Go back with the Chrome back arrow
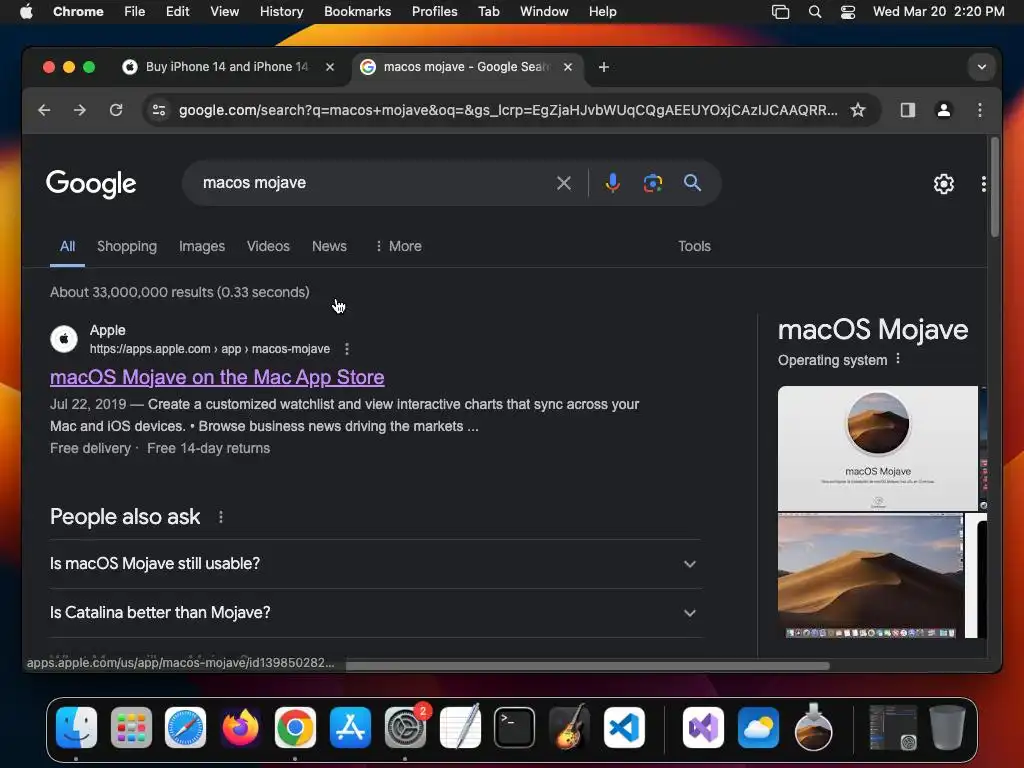 point(44,110)
